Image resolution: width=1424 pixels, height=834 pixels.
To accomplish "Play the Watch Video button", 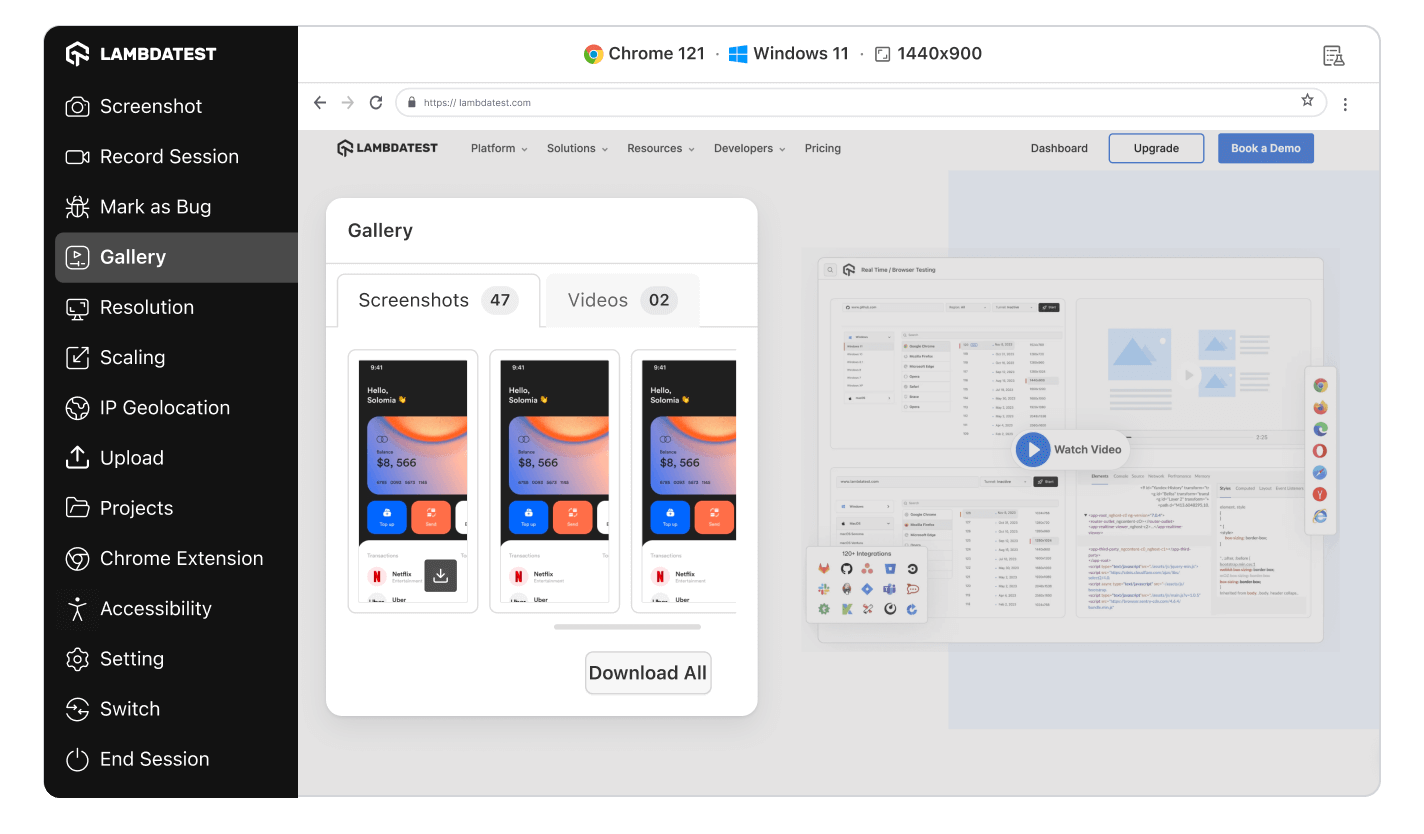I will click(x=1033, y=449).
